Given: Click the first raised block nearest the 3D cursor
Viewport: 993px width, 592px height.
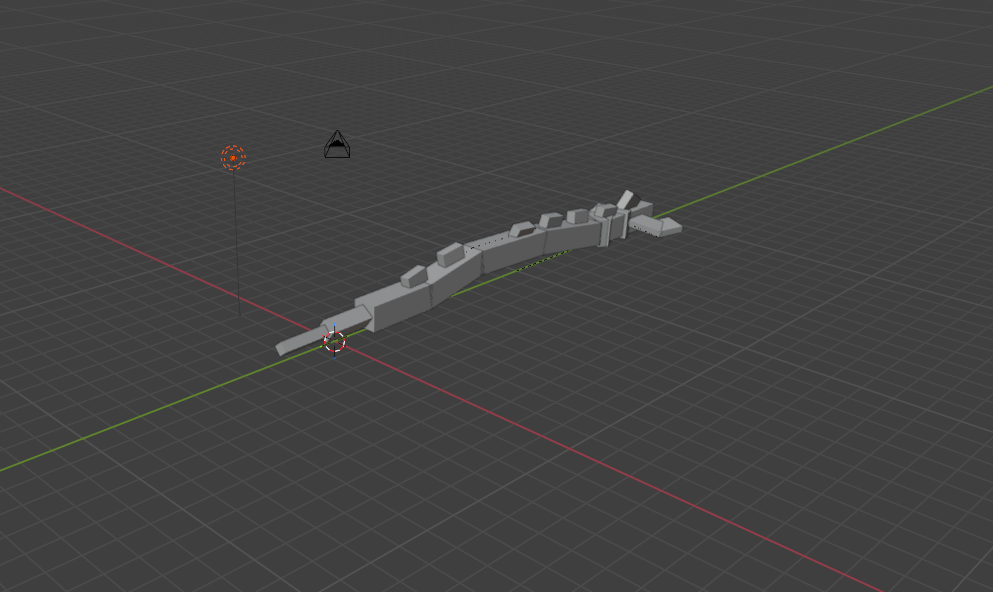Looking at the screenshot, I should point(413,276).
